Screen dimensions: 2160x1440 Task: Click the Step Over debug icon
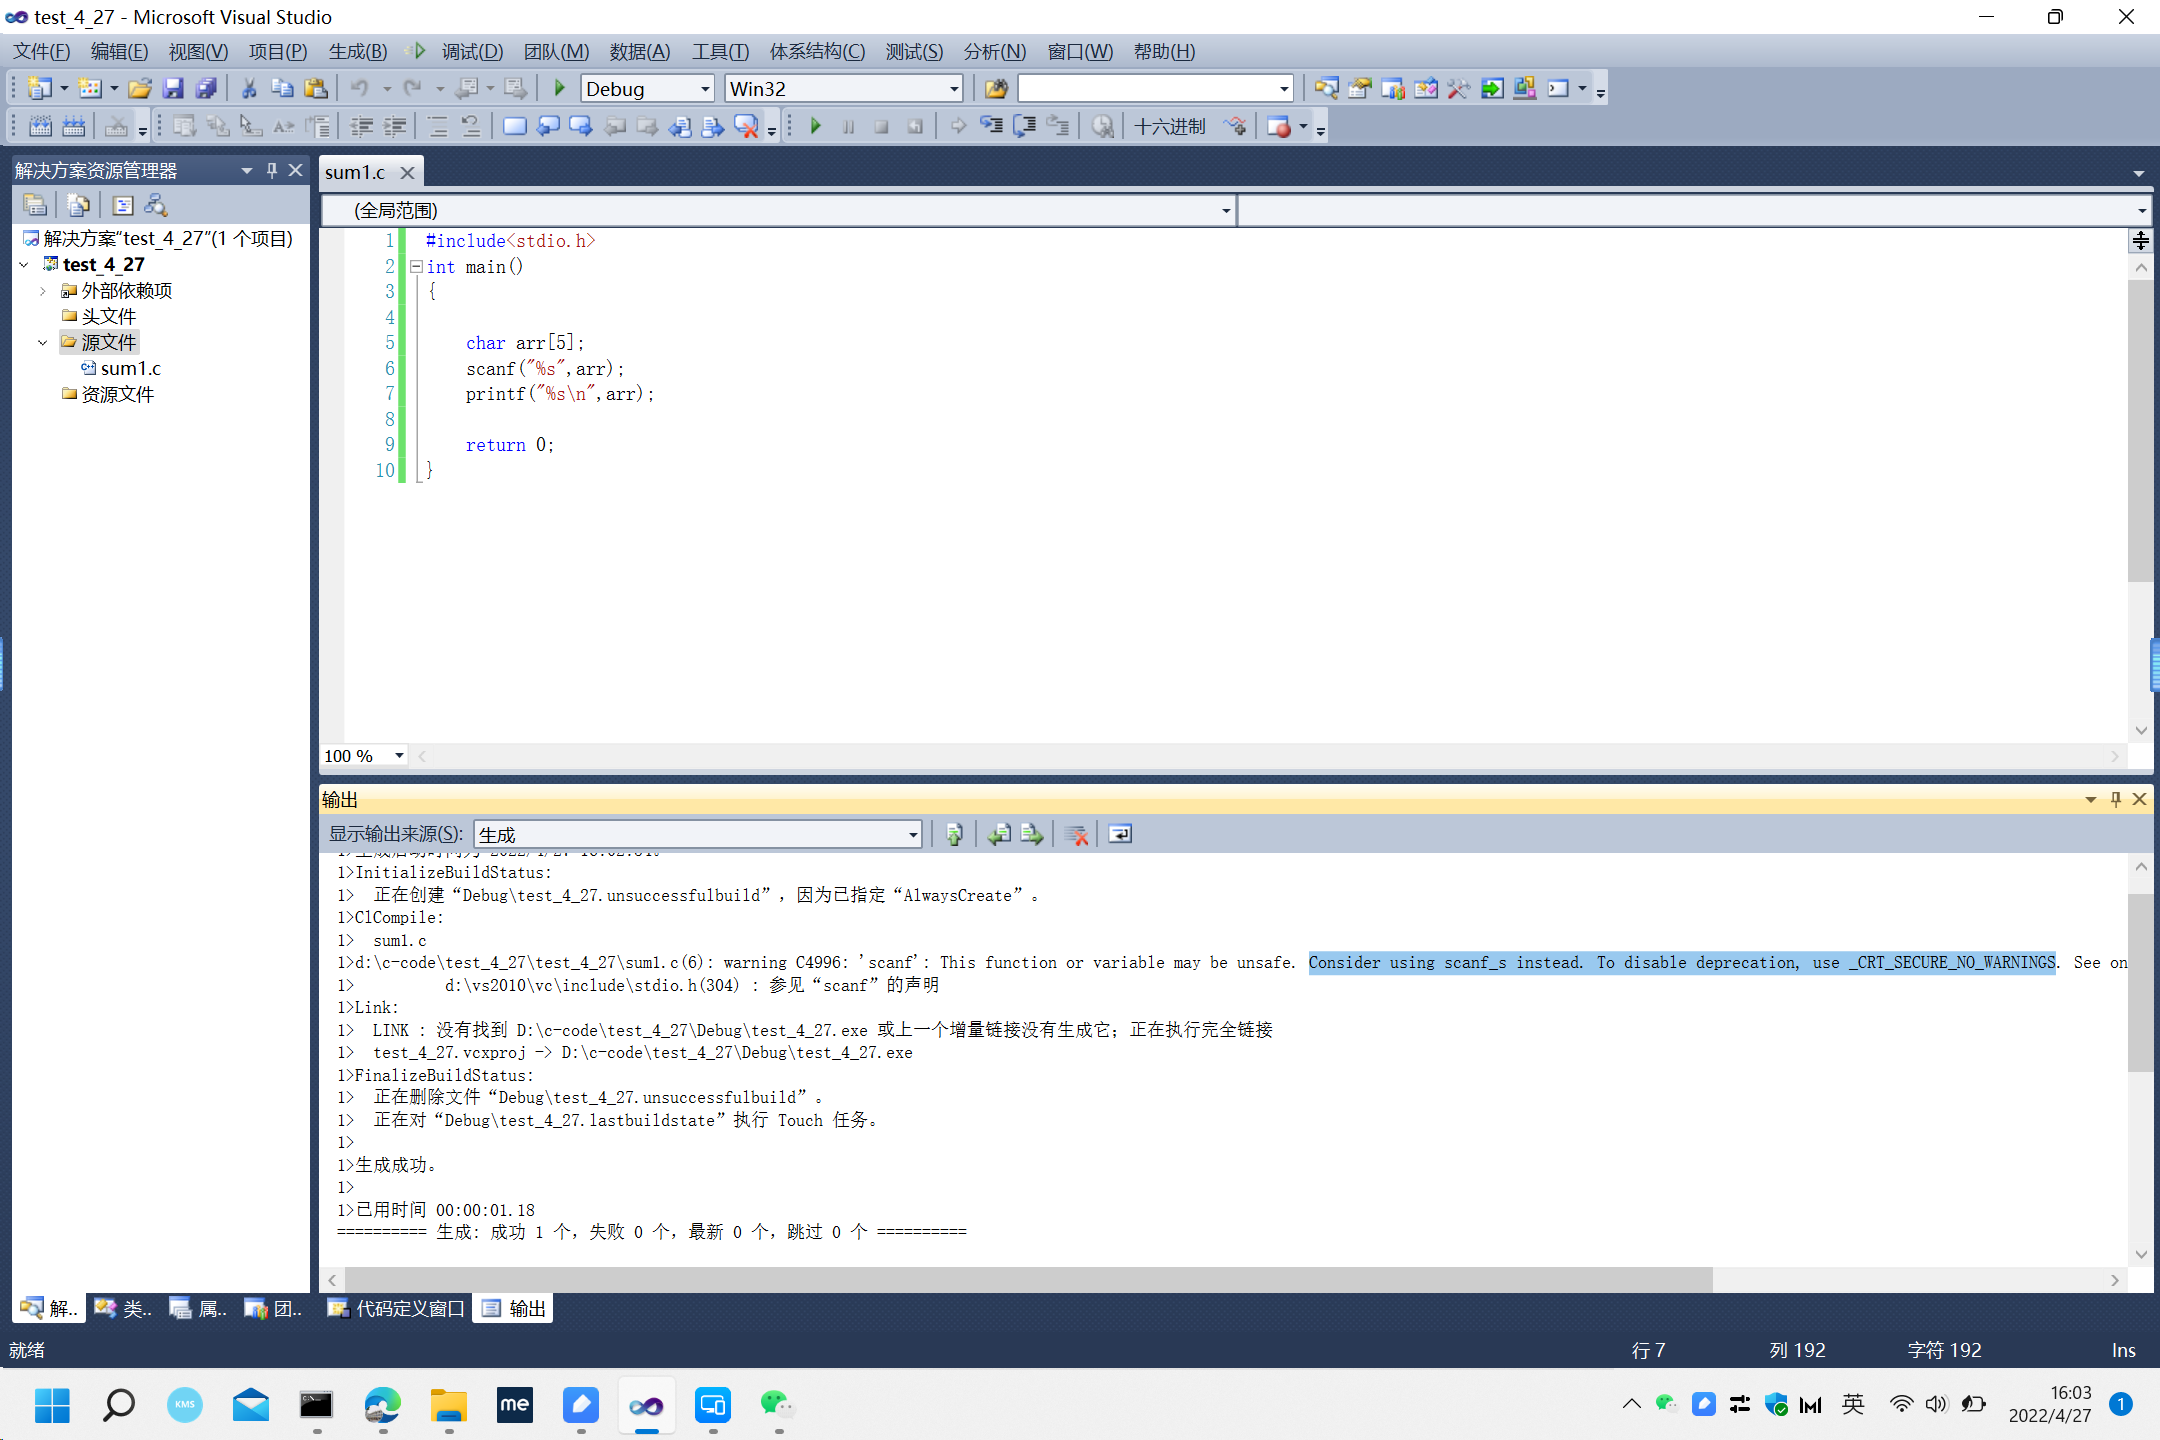[1024, 127]
